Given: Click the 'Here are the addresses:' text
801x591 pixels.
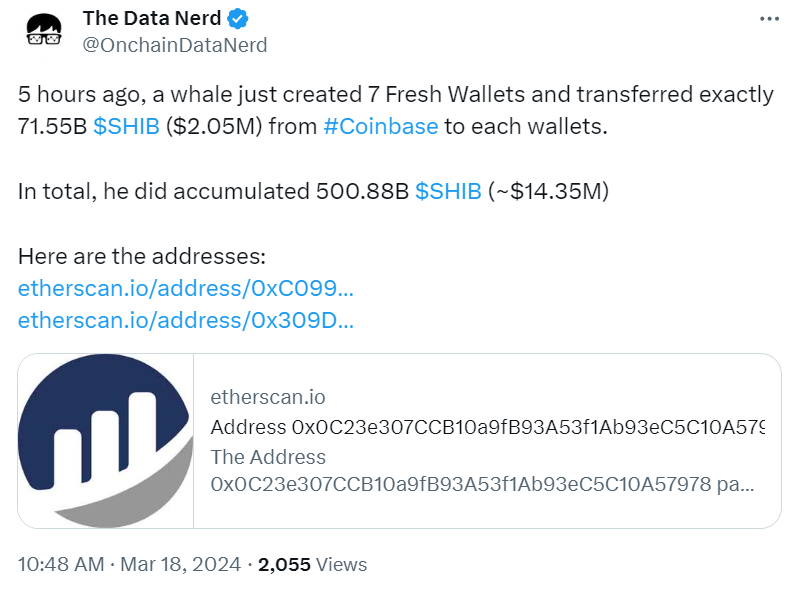Looking at the screenshot, I should point(142,256).
